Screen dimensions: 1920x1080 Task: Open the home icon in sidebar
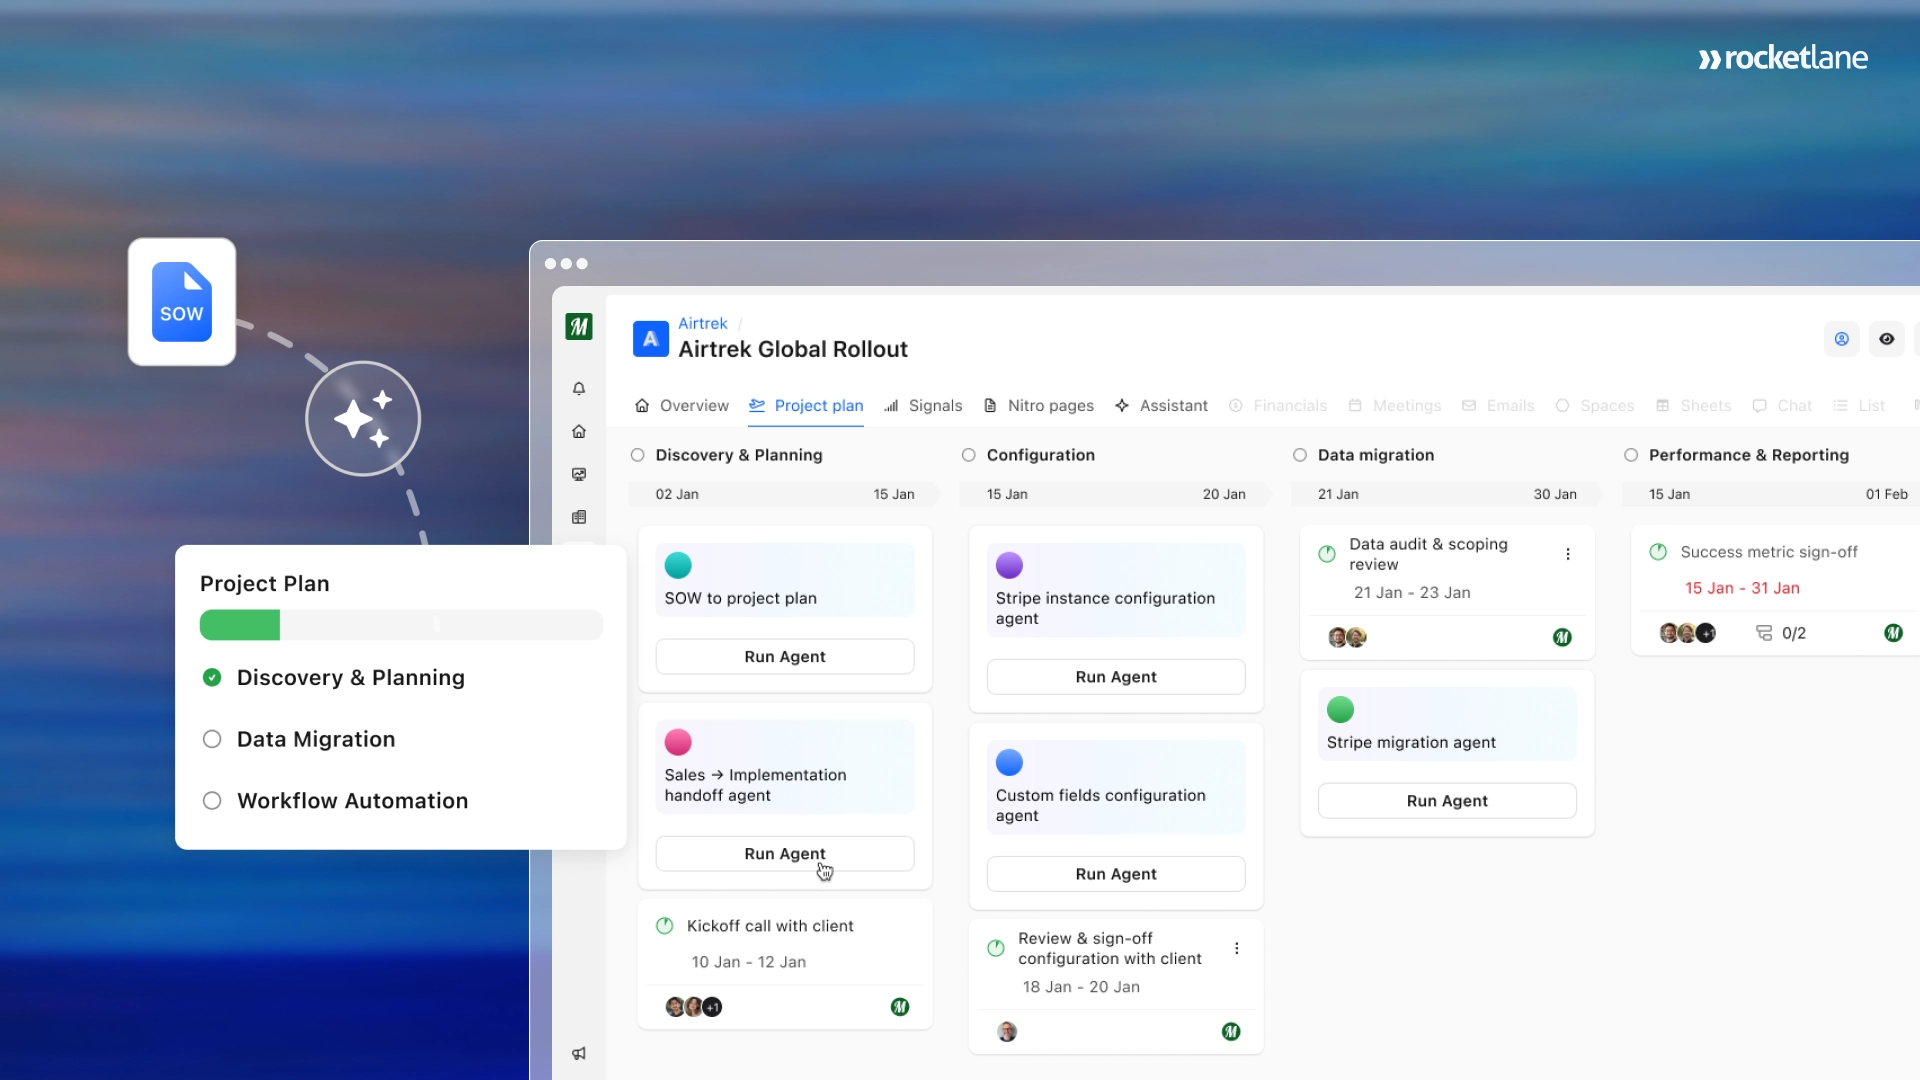(579, 432)
